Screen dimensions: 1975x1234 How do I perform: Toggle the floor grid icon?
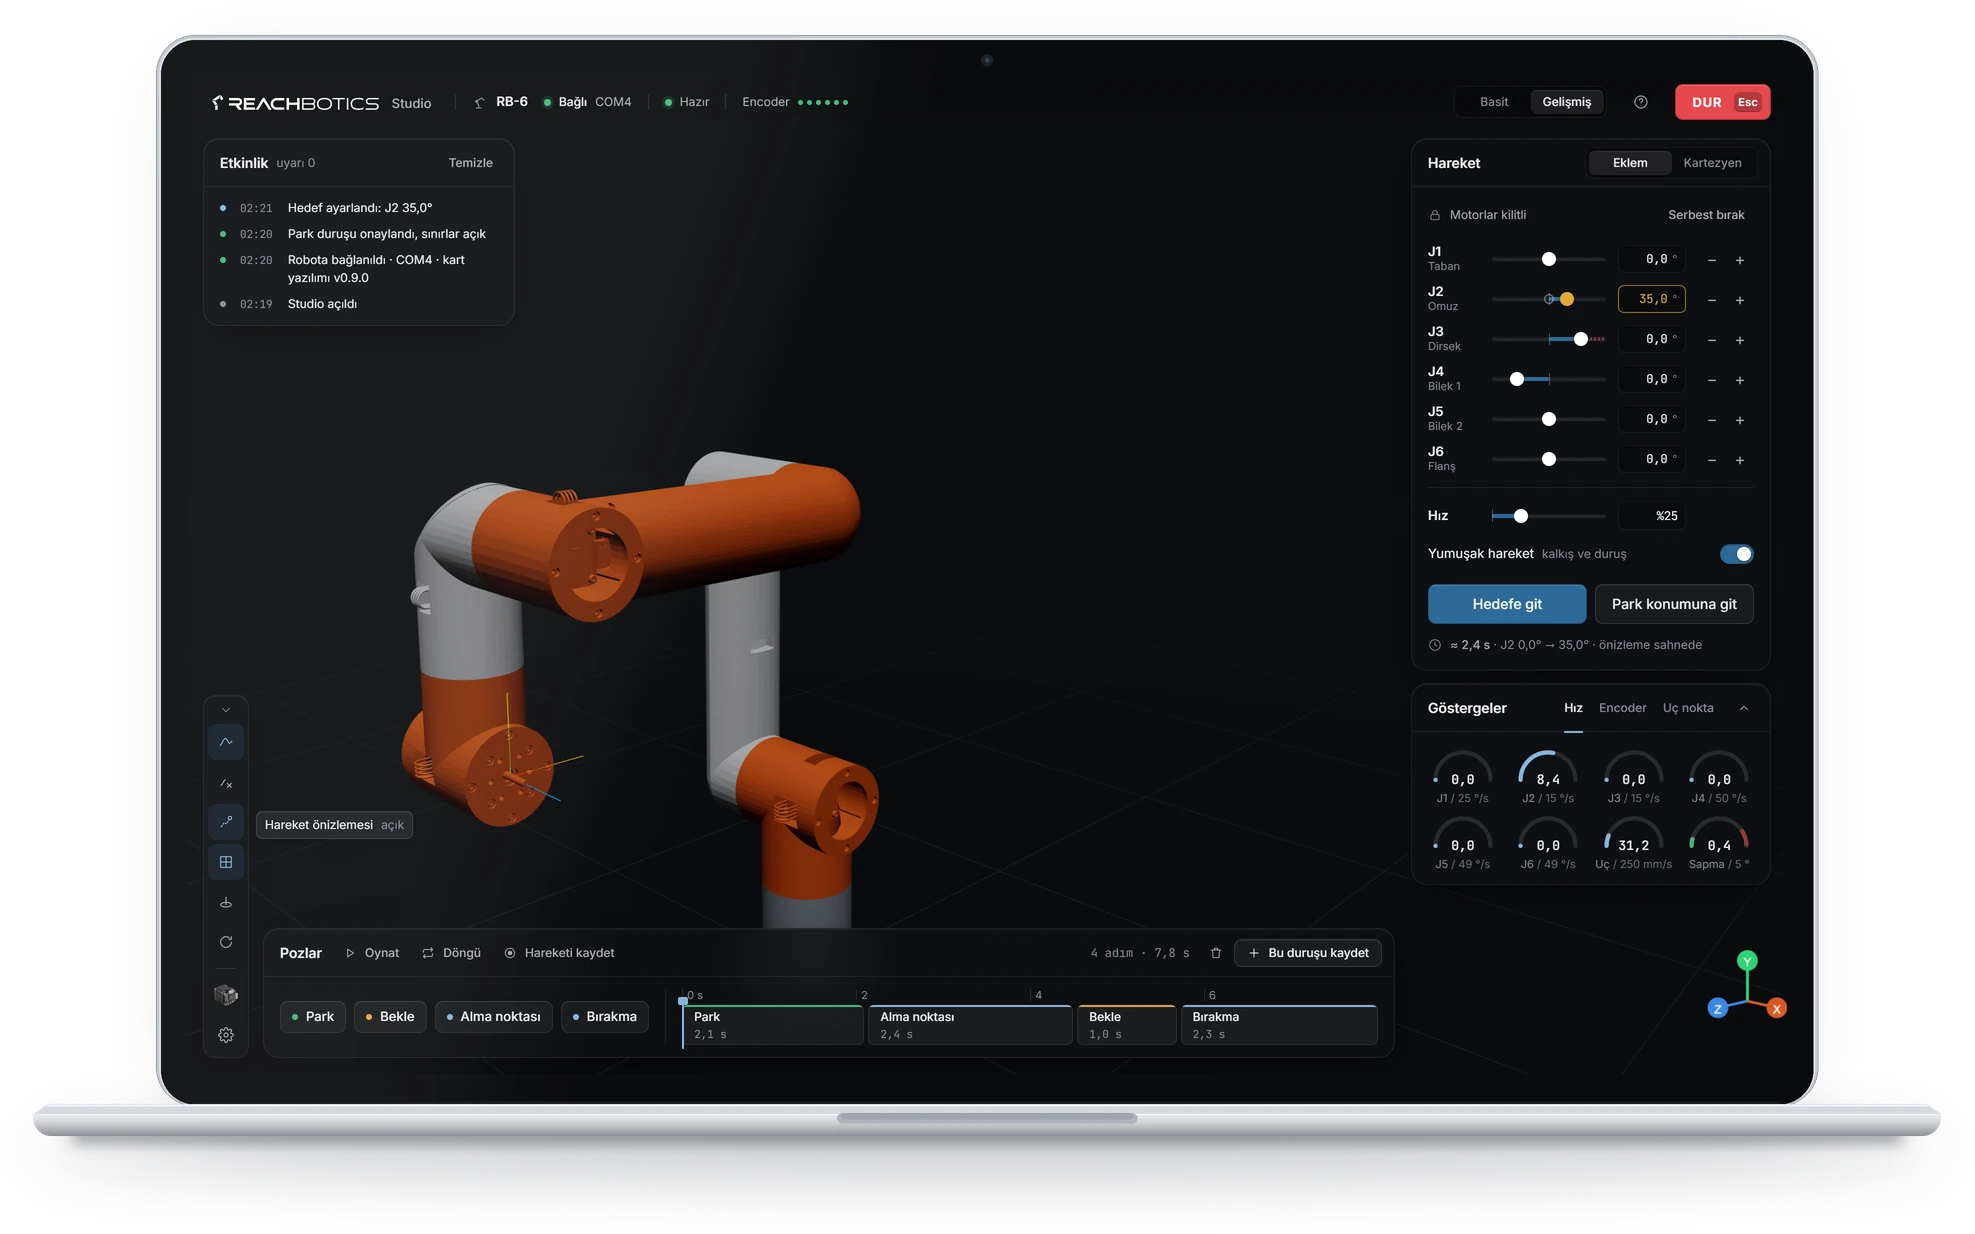pos(226,862)
